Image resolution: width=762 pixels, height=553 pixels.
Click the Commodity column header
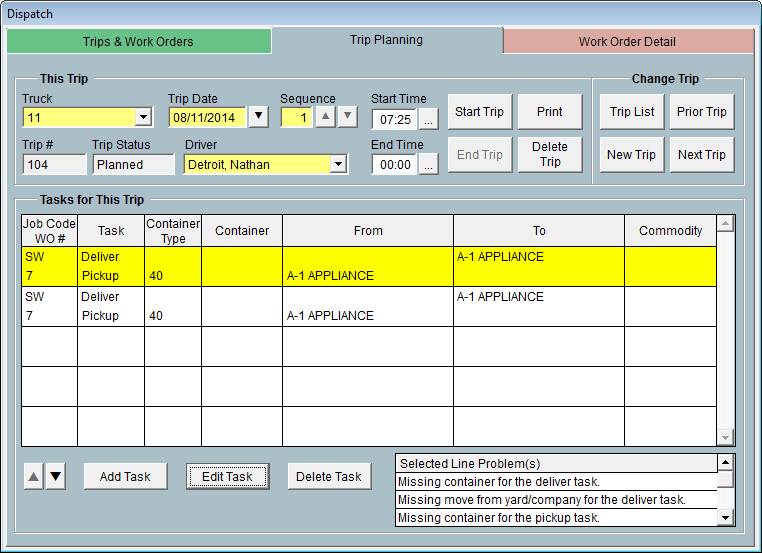pos(670,231)
